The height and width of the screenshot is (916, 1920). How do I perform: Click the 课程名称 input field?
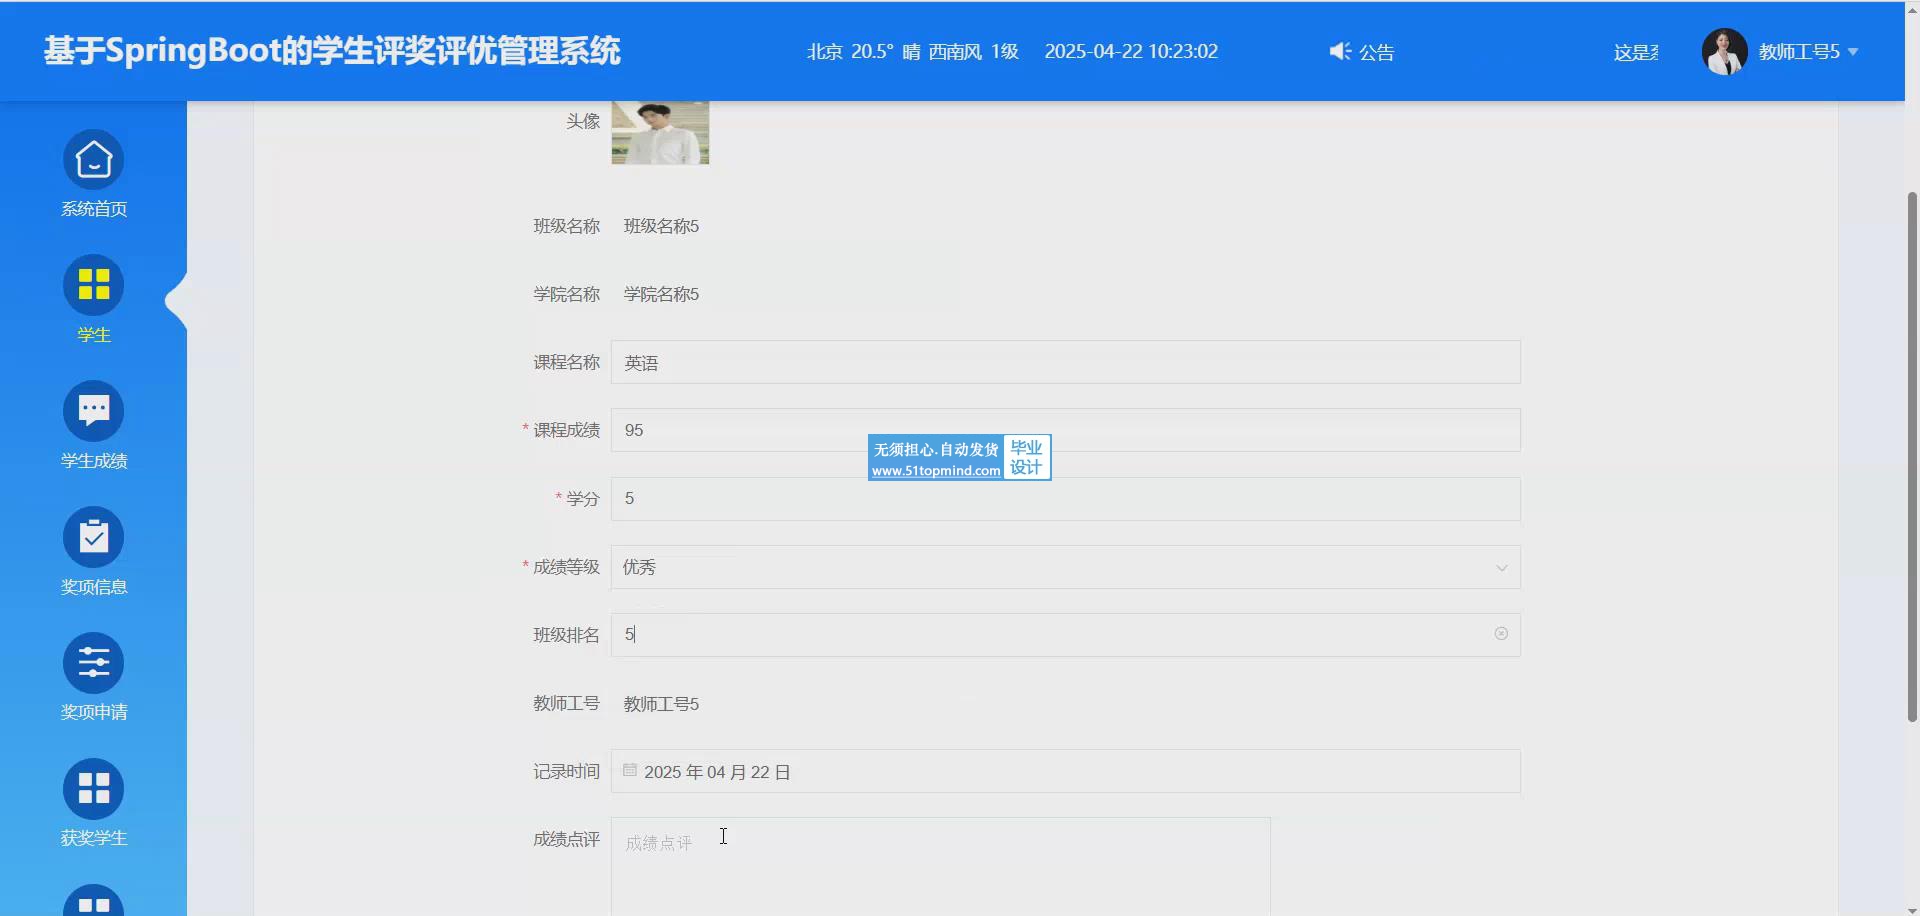pos(1065,363)
